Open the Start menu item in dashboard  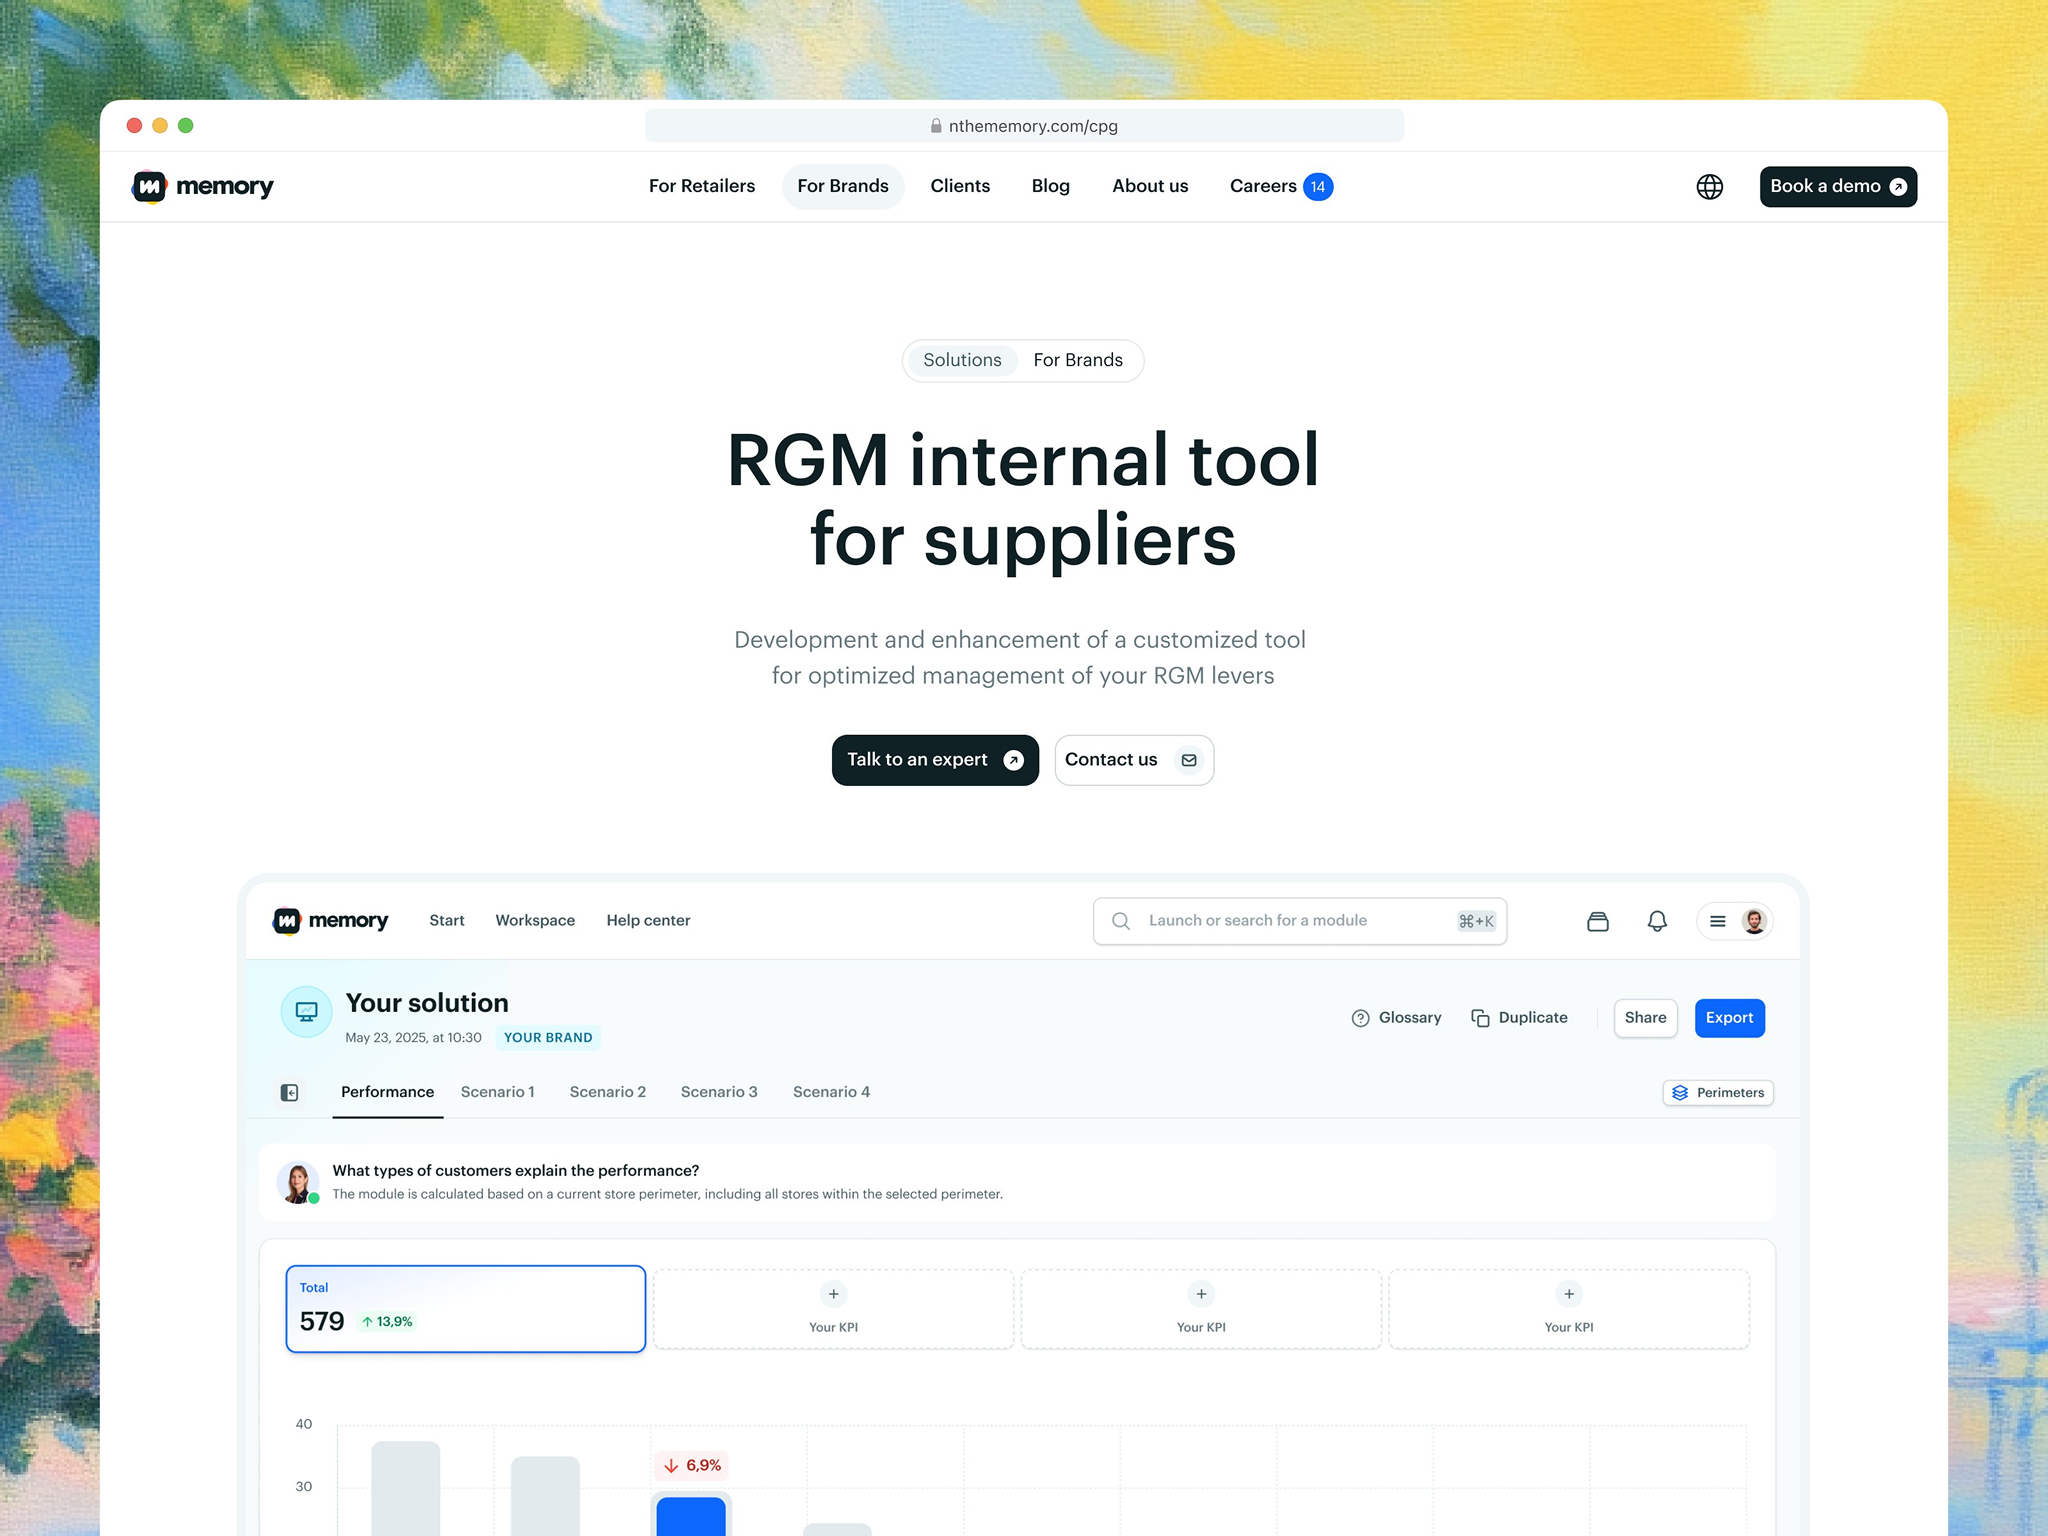click(x=447, y=921)
